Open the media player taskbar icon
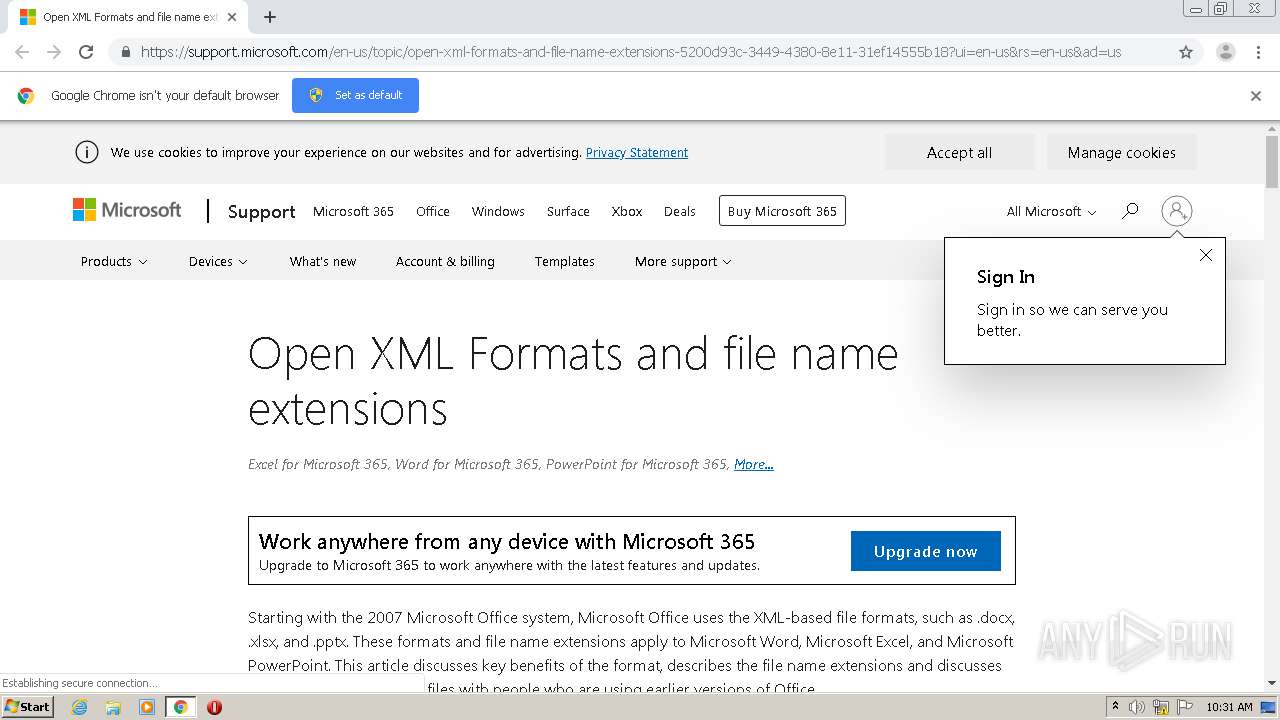This screenshot has width=1280, height=720. coord(147,707)
